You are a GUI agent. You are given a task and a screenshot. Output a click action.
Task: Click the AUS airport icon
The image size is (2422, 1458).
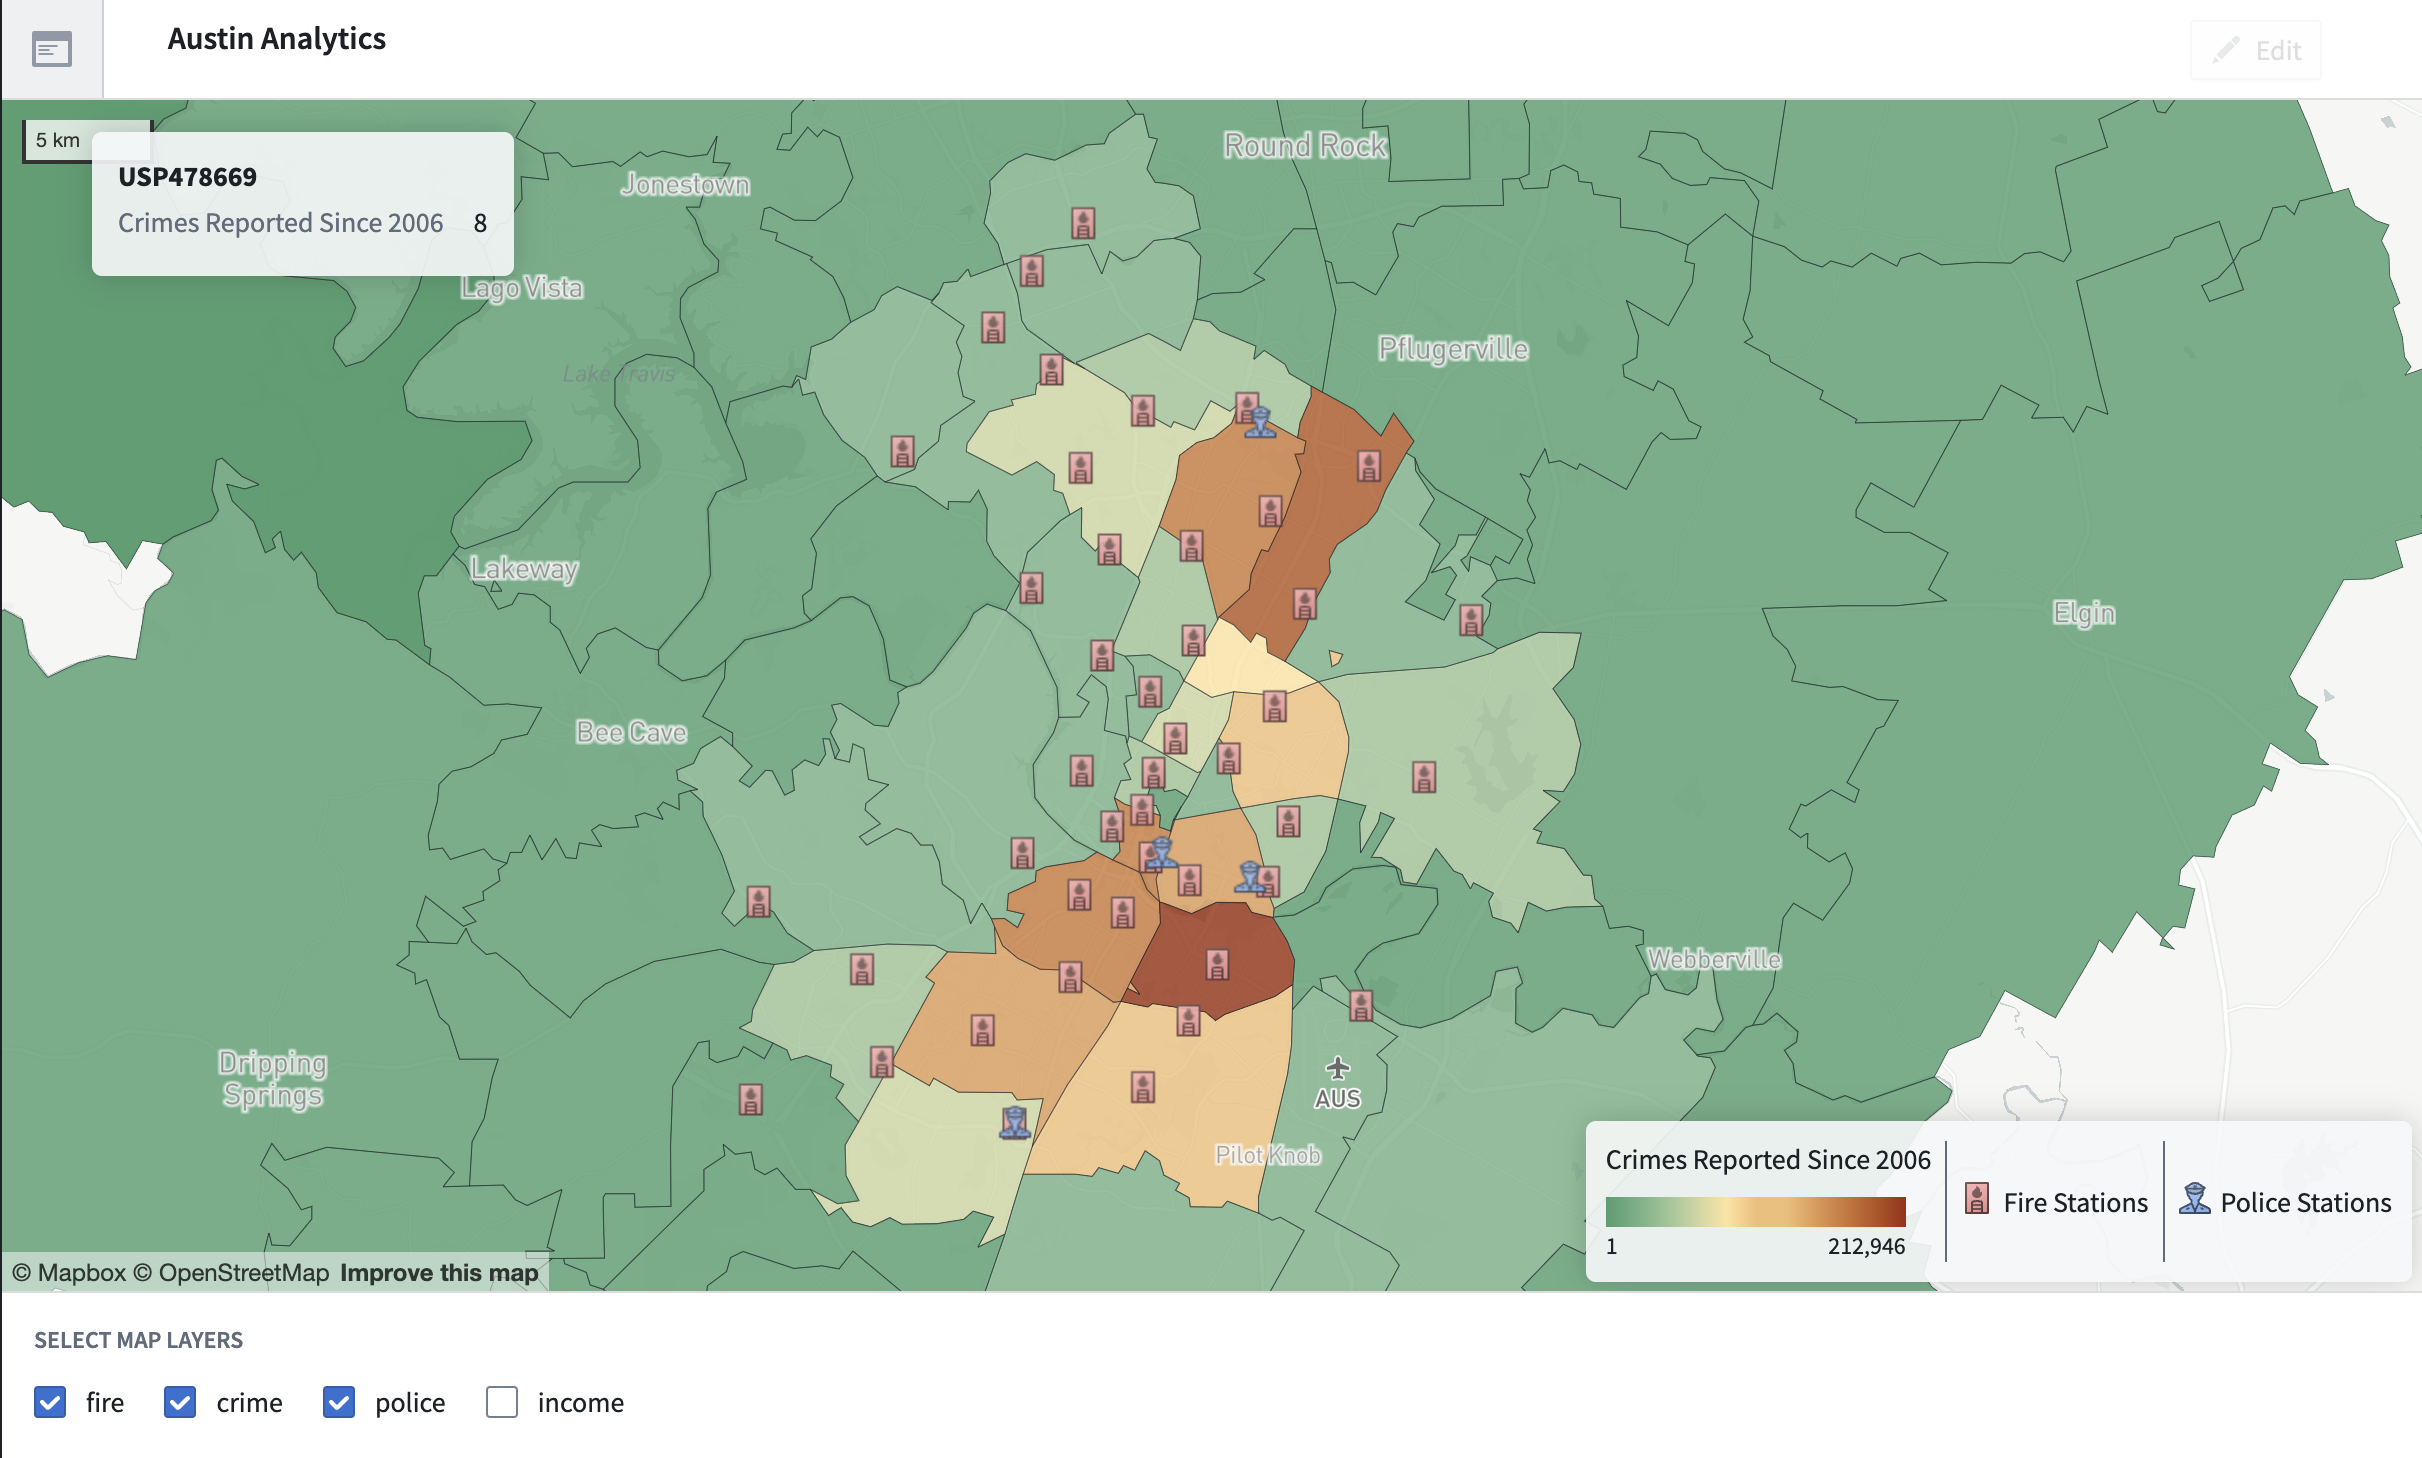pyautogui.click(x=1338, y=1068)
